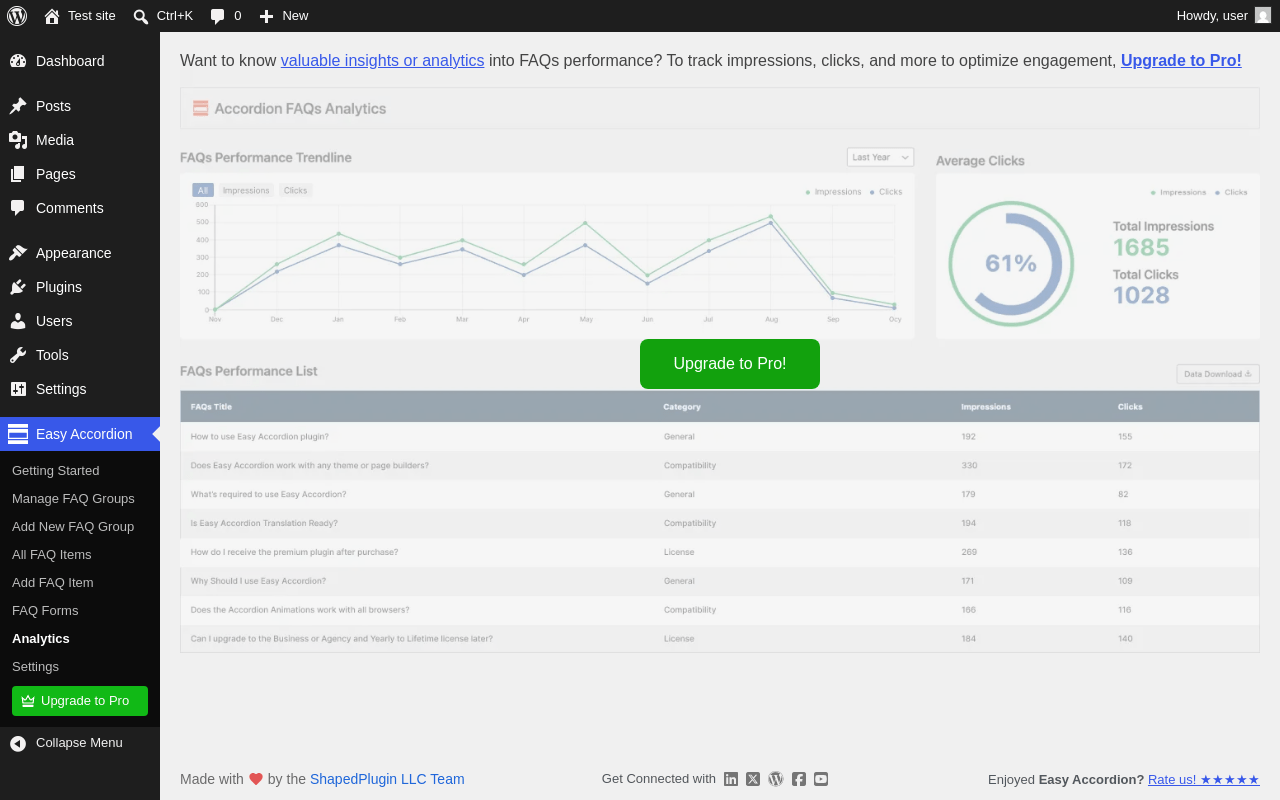Click the Category column header
This screenshot has width=1280, height=800.
click(x=682, y=407)
